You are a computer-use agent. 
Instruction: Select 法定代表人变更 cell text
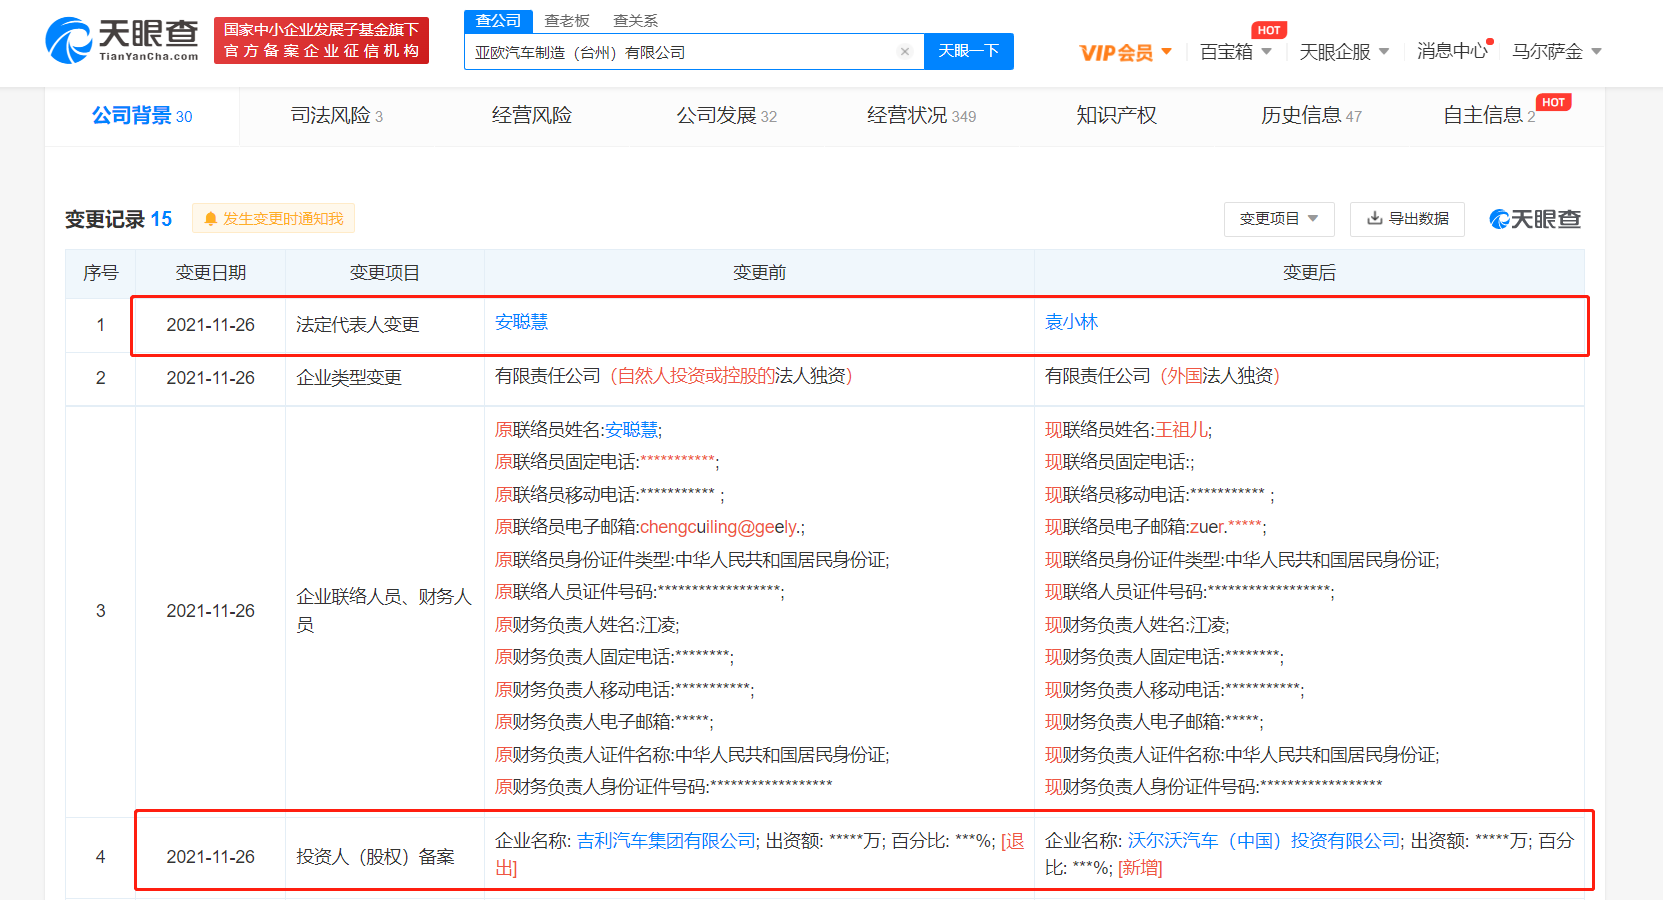(357, 325)
